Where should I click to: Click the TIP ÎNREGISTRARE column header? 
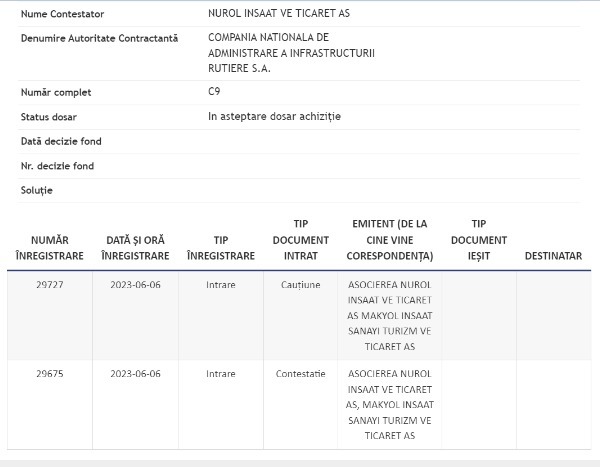[x=221, y=248]
